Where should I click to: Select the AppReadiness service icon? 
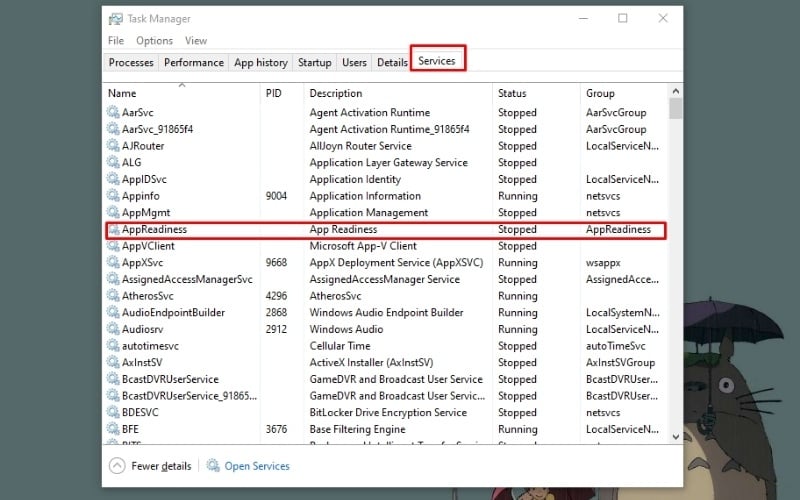click(113, 230)
